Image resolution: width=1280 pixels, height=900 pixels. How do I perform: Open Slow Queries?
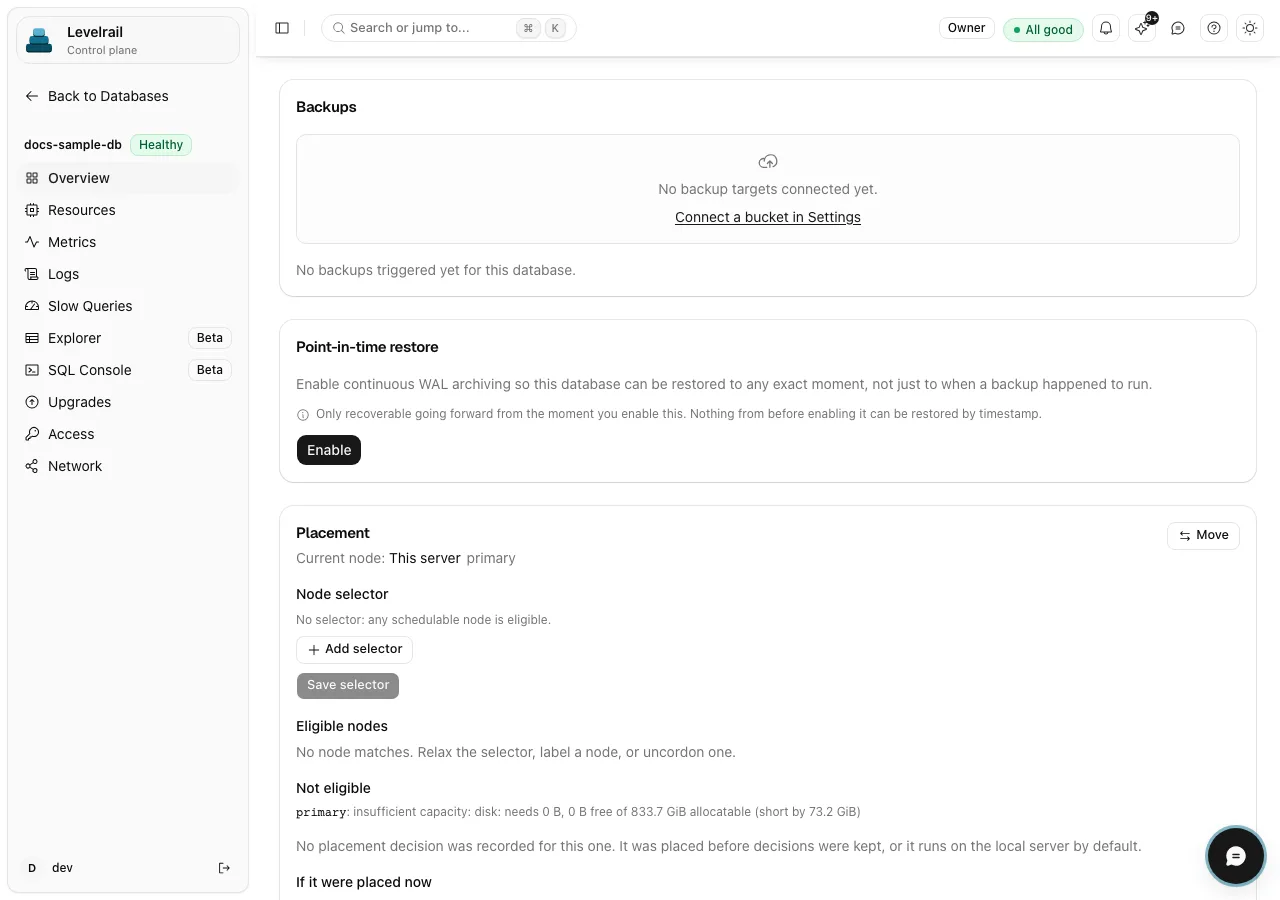pyautogui.click(x=128, y=306)
